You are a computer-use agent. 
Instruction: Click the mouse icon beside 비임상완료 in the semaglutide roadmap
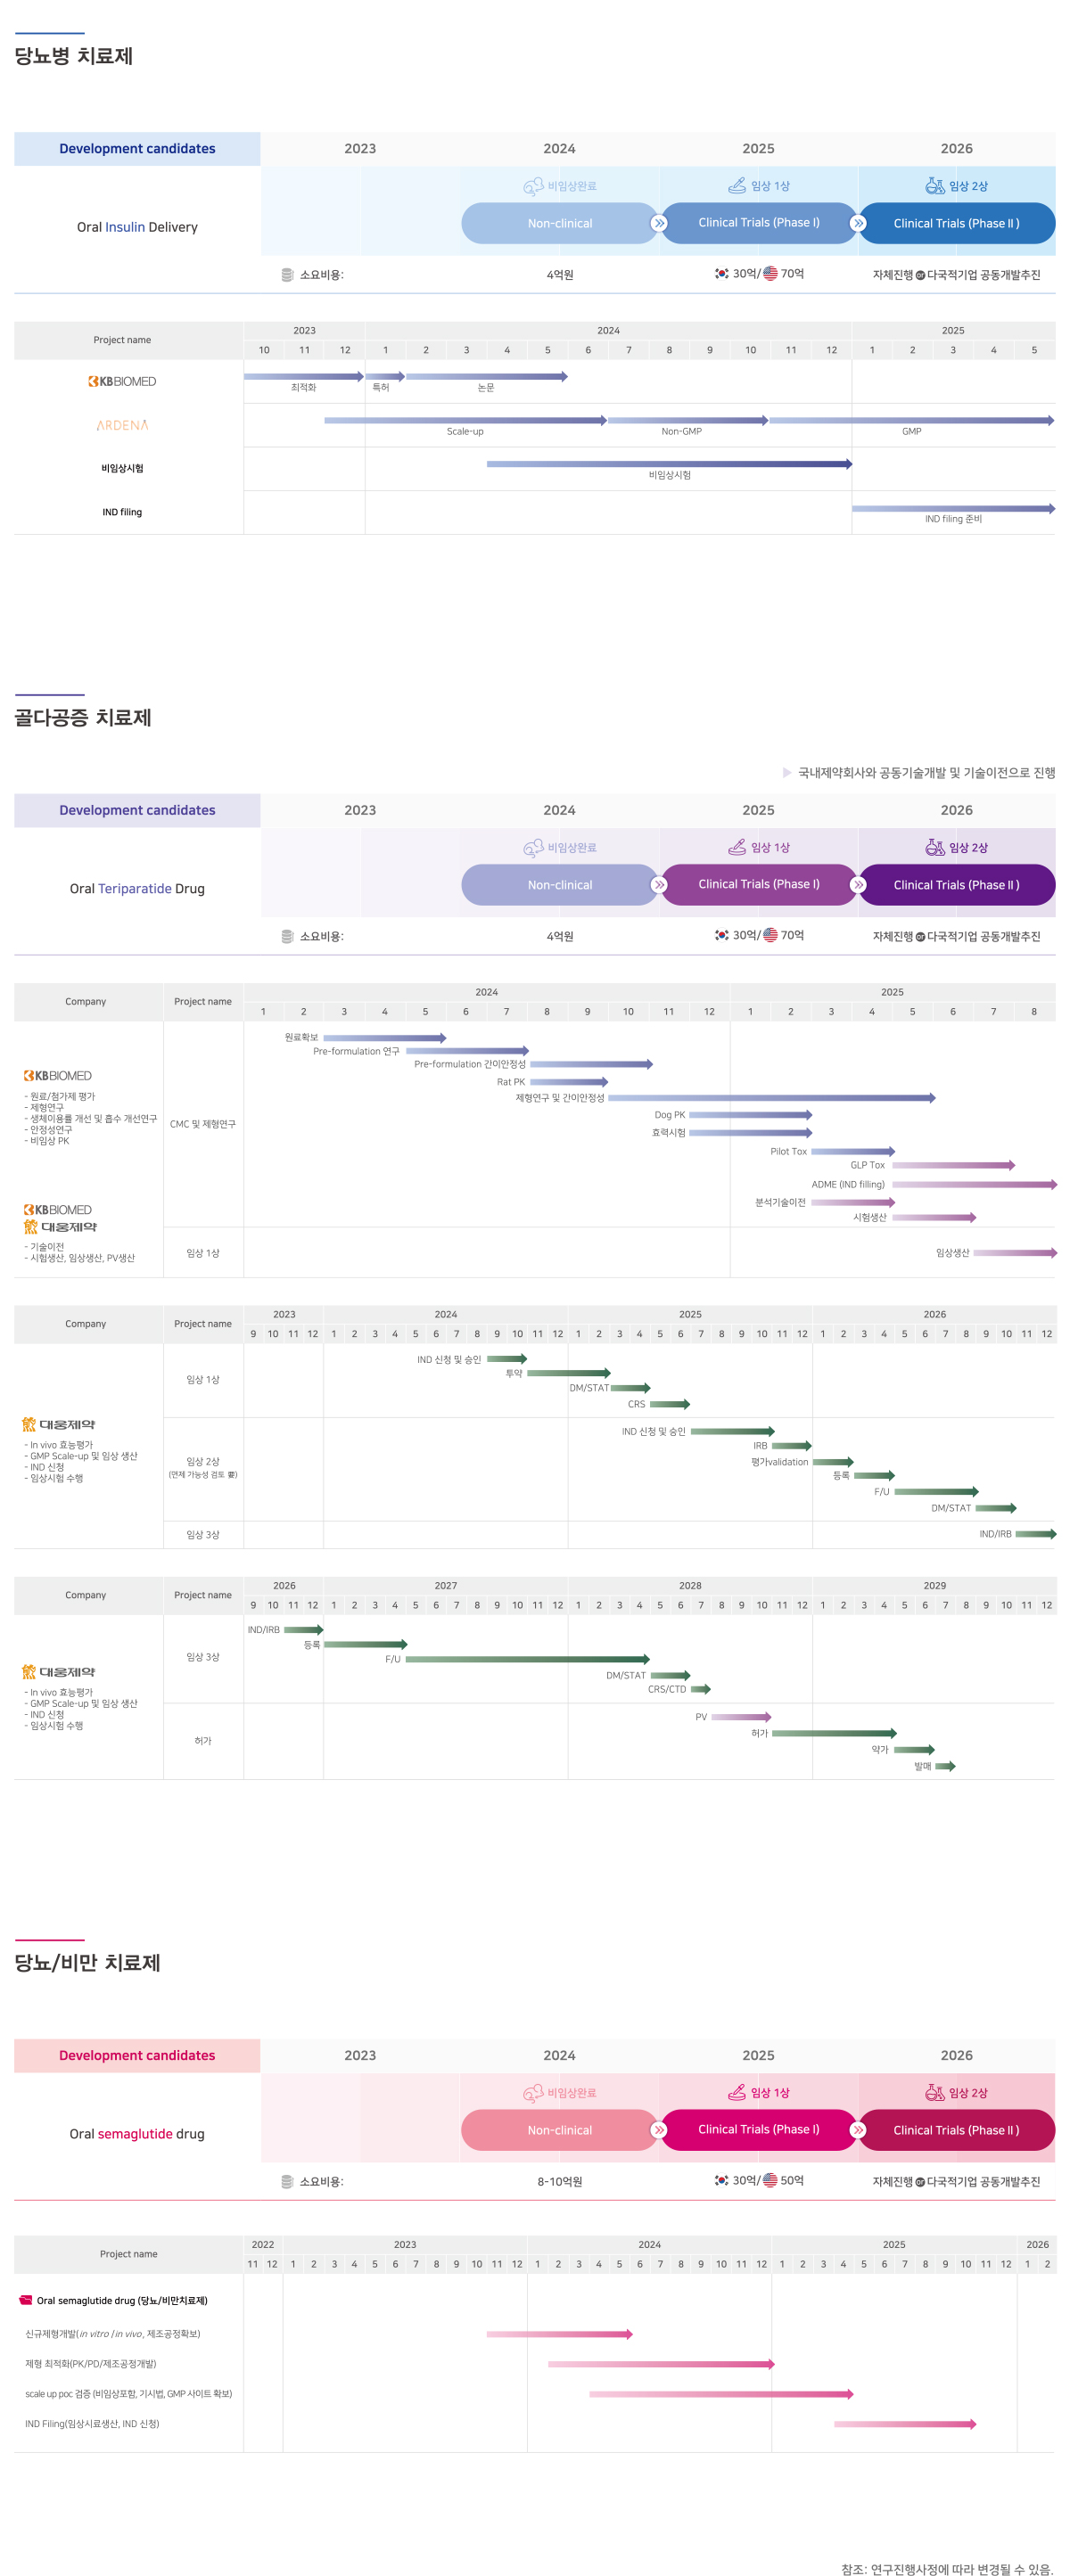coord(533,2093)
